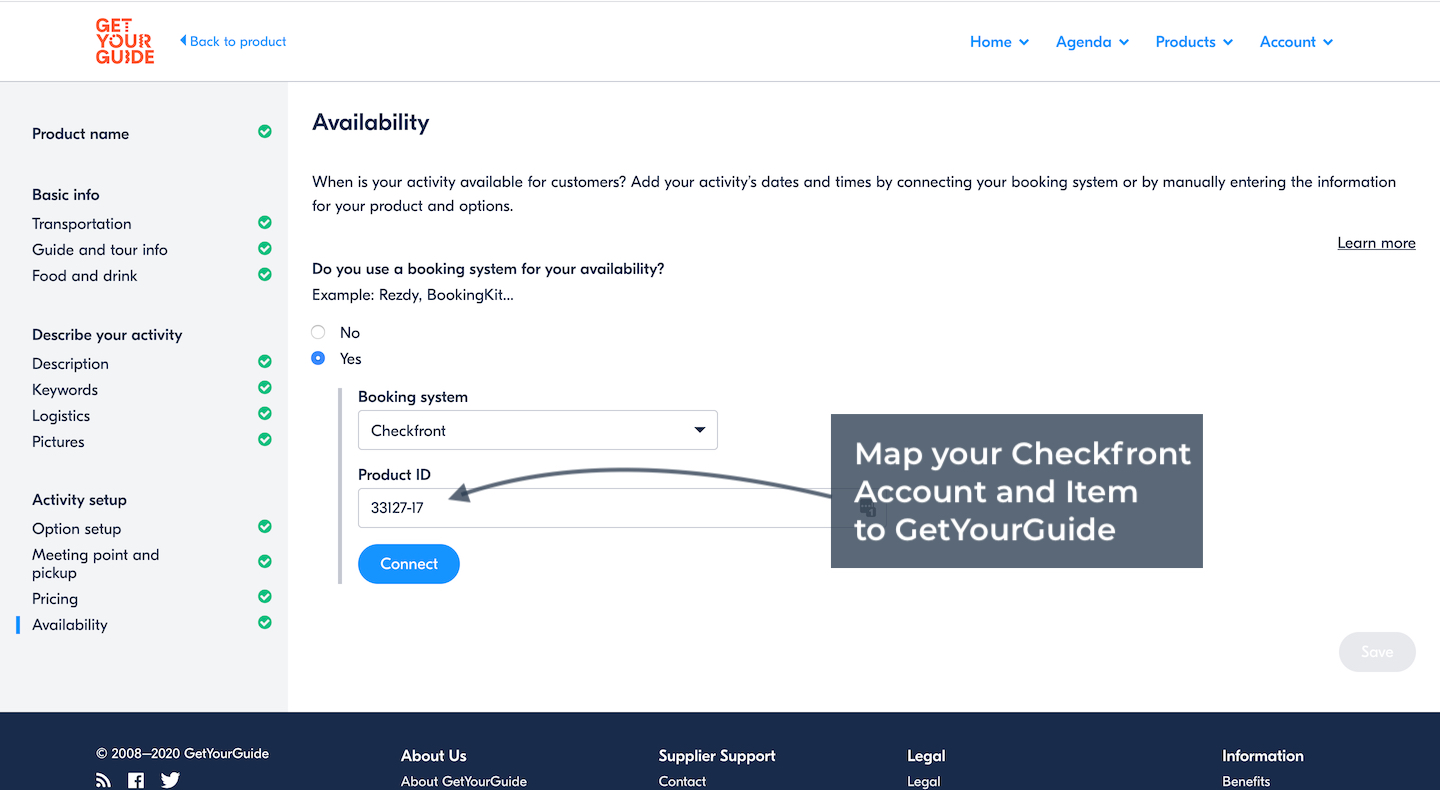
Task: Click green checkmark beside Logistics
Action: tap(265, 413)
